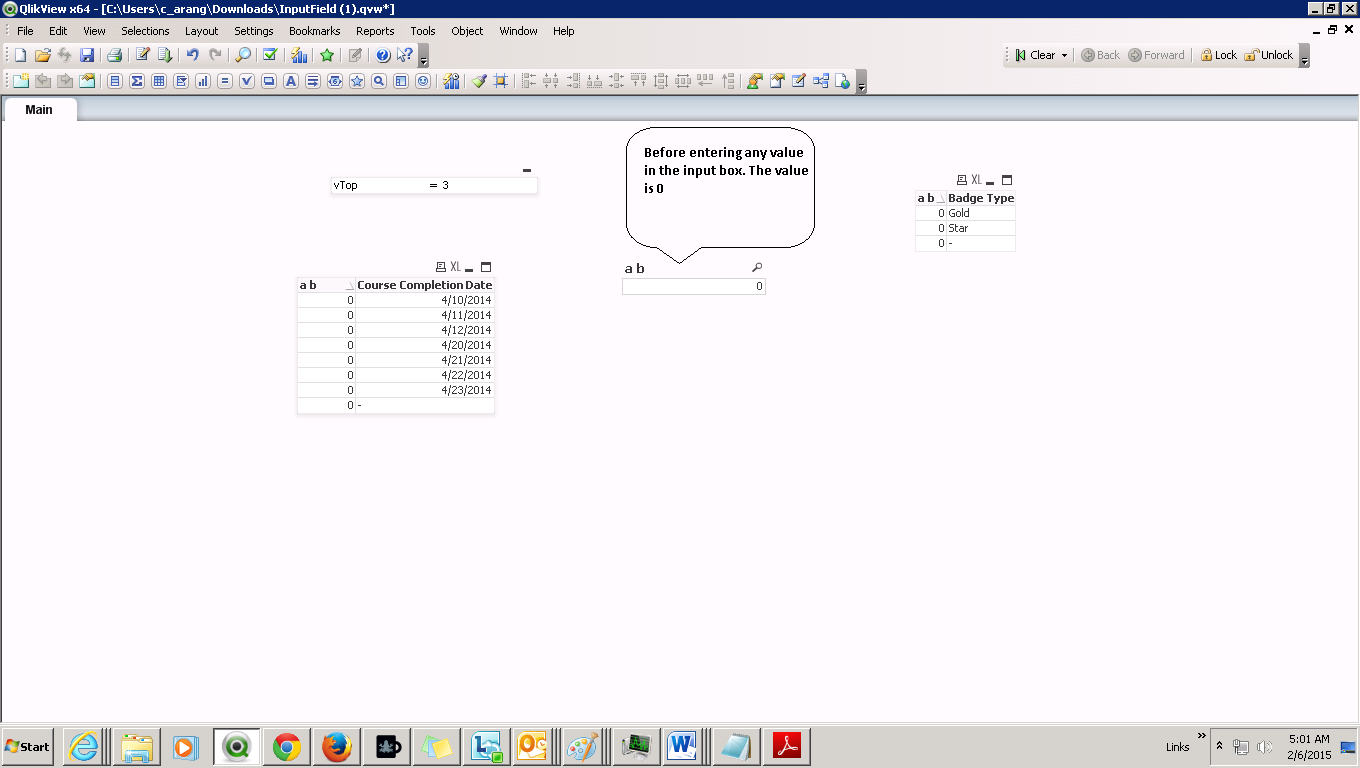1360x768 pixels.
Task: Click the Create Text Object 'A' icon
Action: pos(290,81)
